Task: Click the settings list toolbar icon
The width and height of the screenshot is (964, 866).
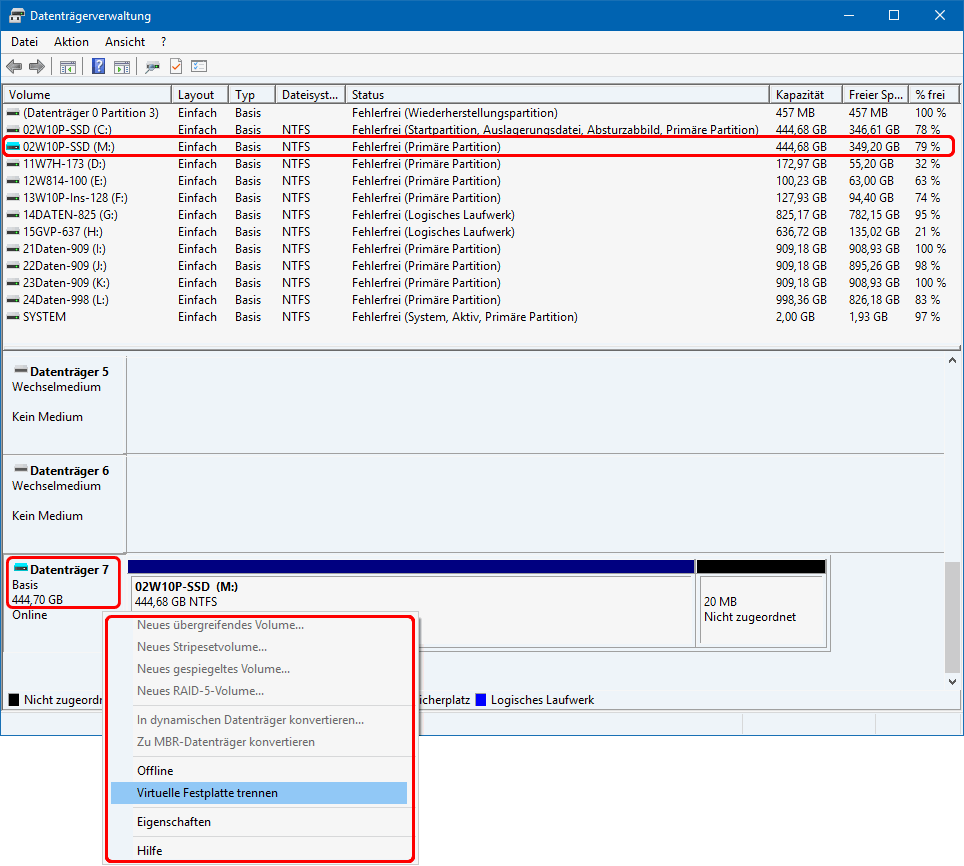Action: point(199,67)
